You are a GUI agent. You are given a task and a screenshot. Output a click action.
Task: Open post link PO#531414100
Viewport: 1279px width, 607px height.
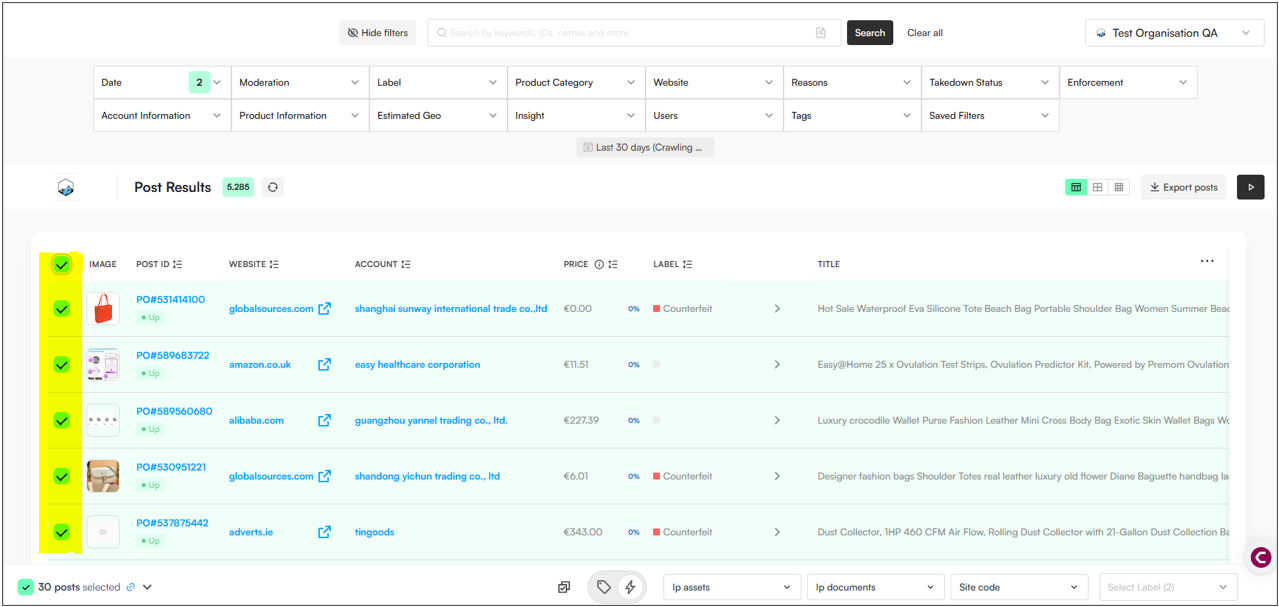170,300
